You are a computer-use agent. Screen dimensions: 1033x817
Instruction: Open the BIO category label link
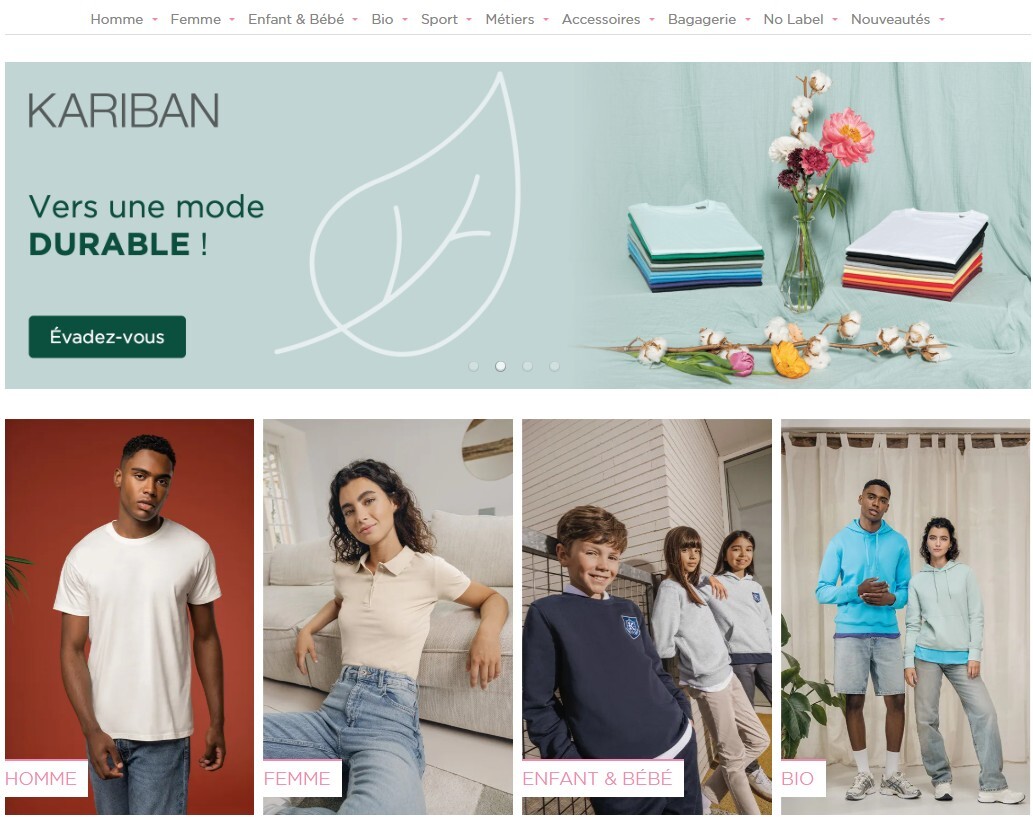click(797, 778)
